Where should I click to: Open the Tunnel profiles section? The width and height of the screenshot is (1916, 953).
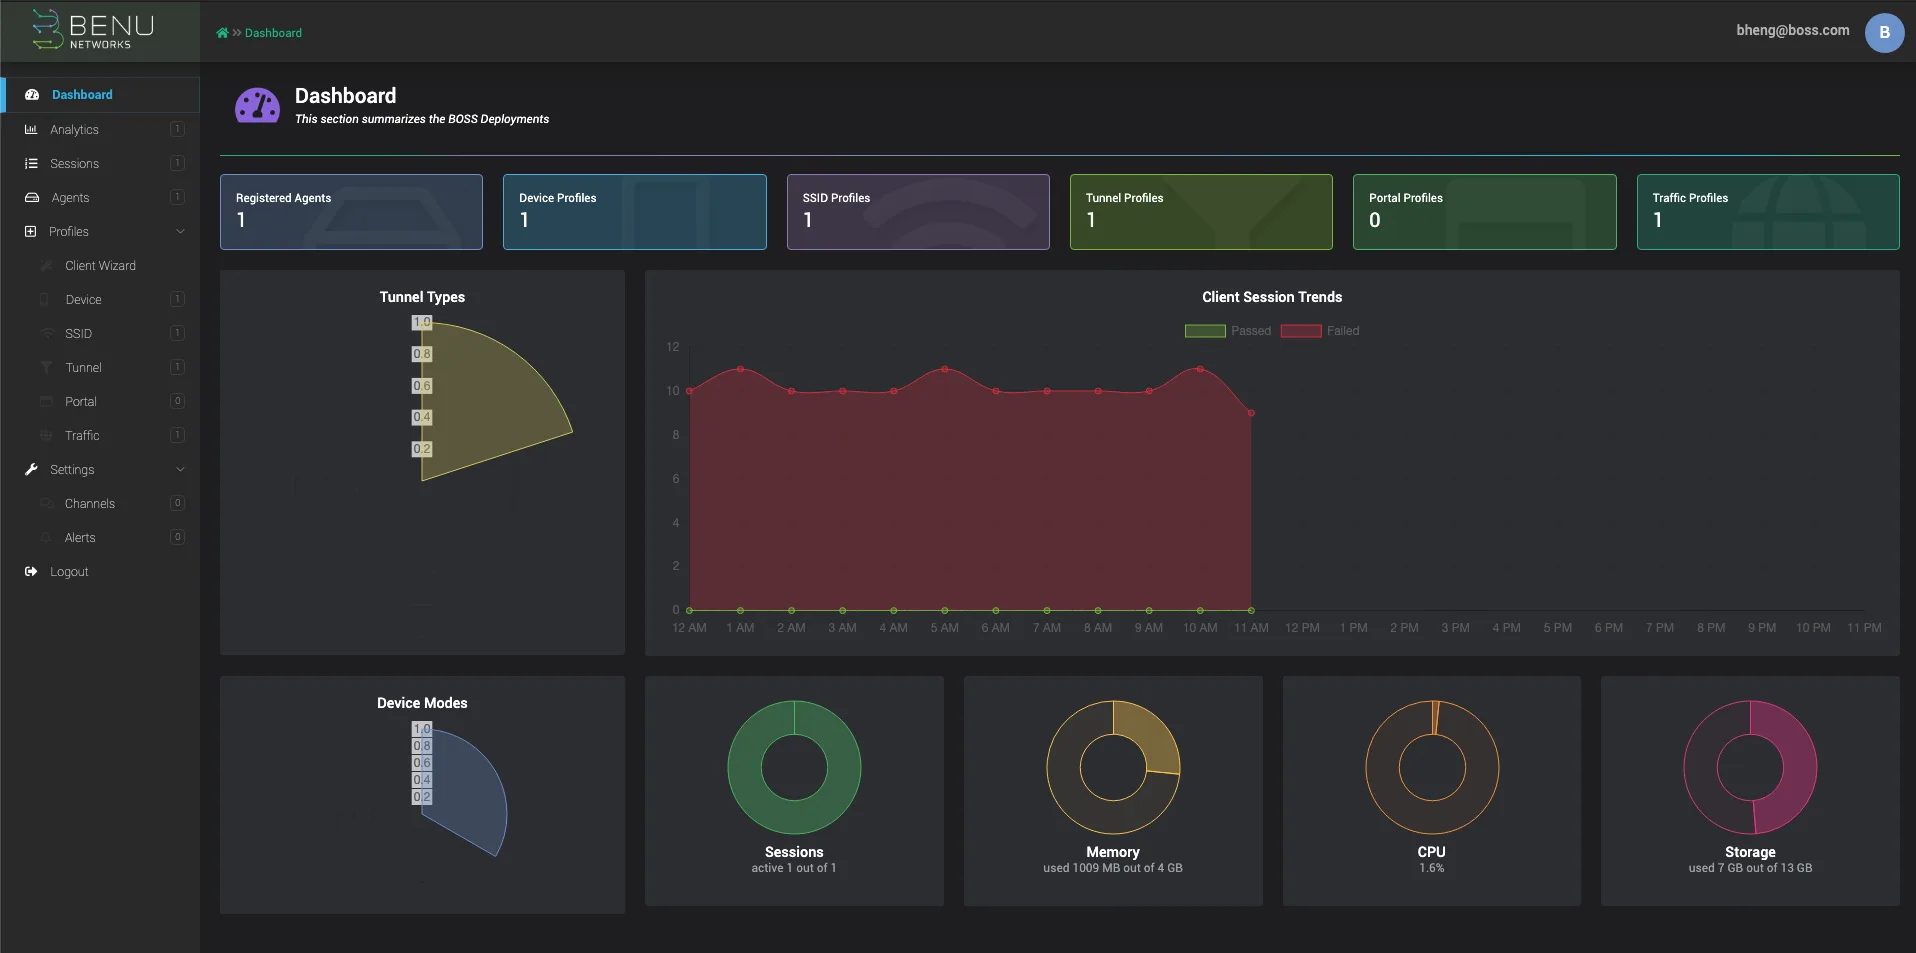(83, 367)
